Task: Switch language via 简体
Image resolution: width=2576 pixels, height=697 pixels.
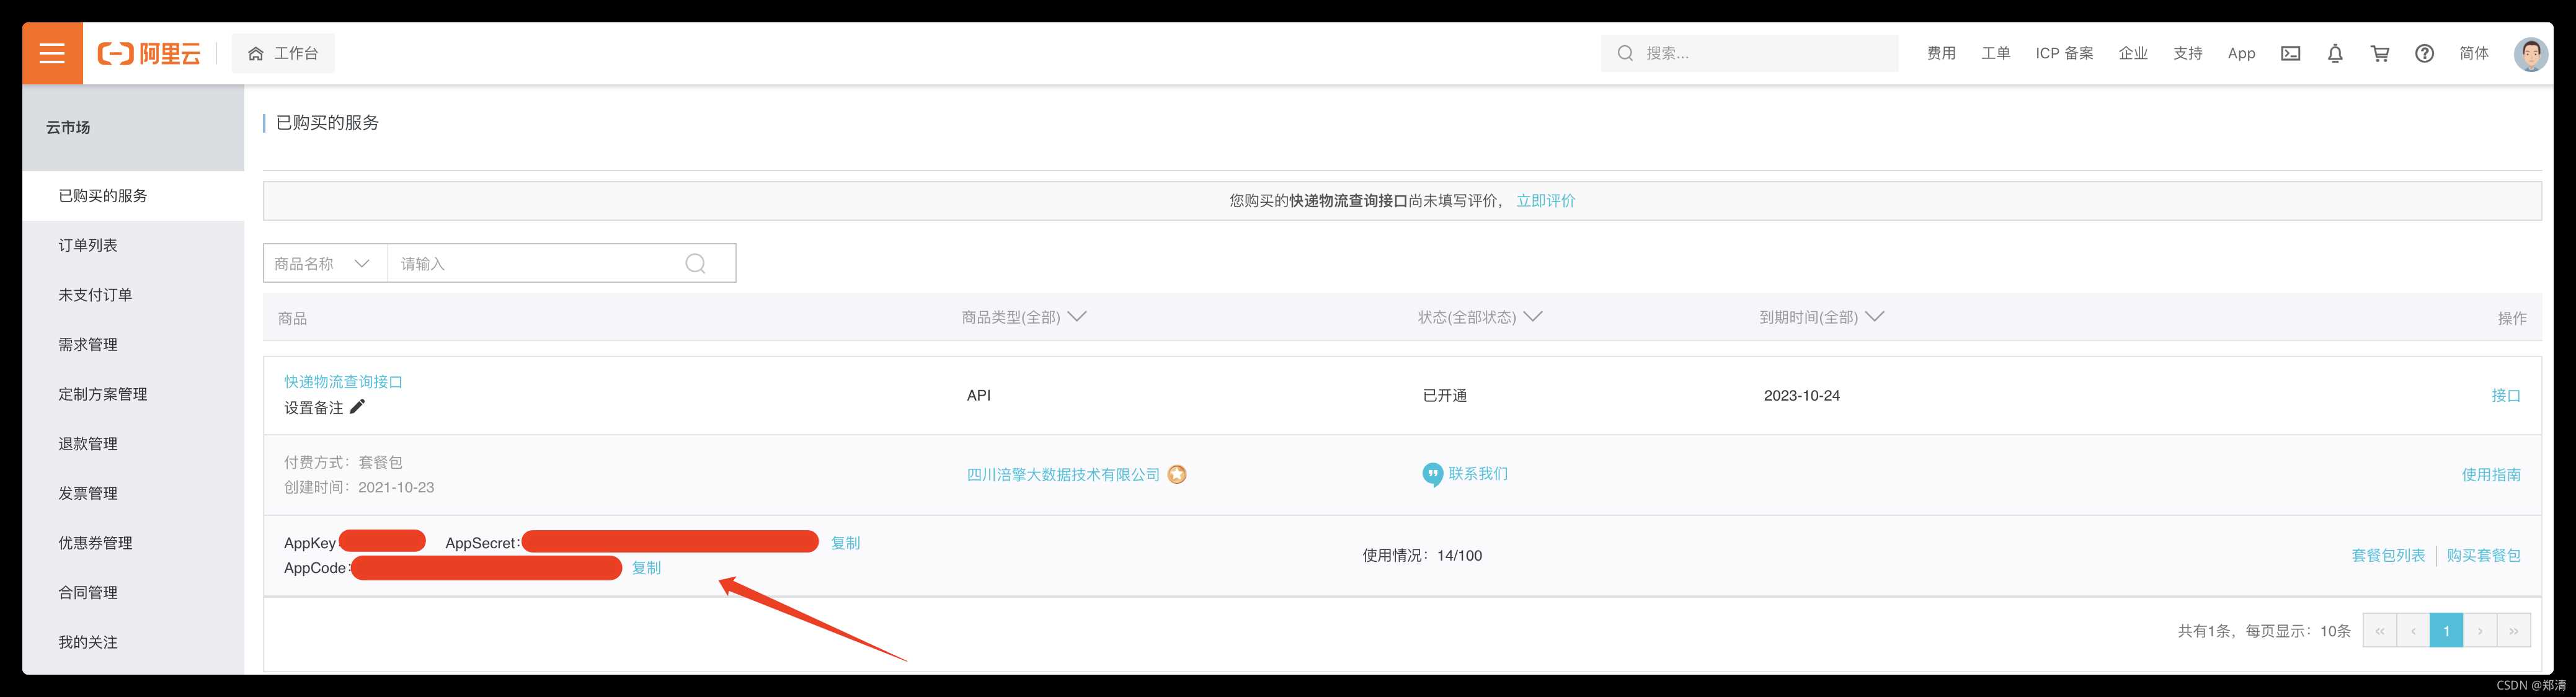Action: pos(2474,53)
